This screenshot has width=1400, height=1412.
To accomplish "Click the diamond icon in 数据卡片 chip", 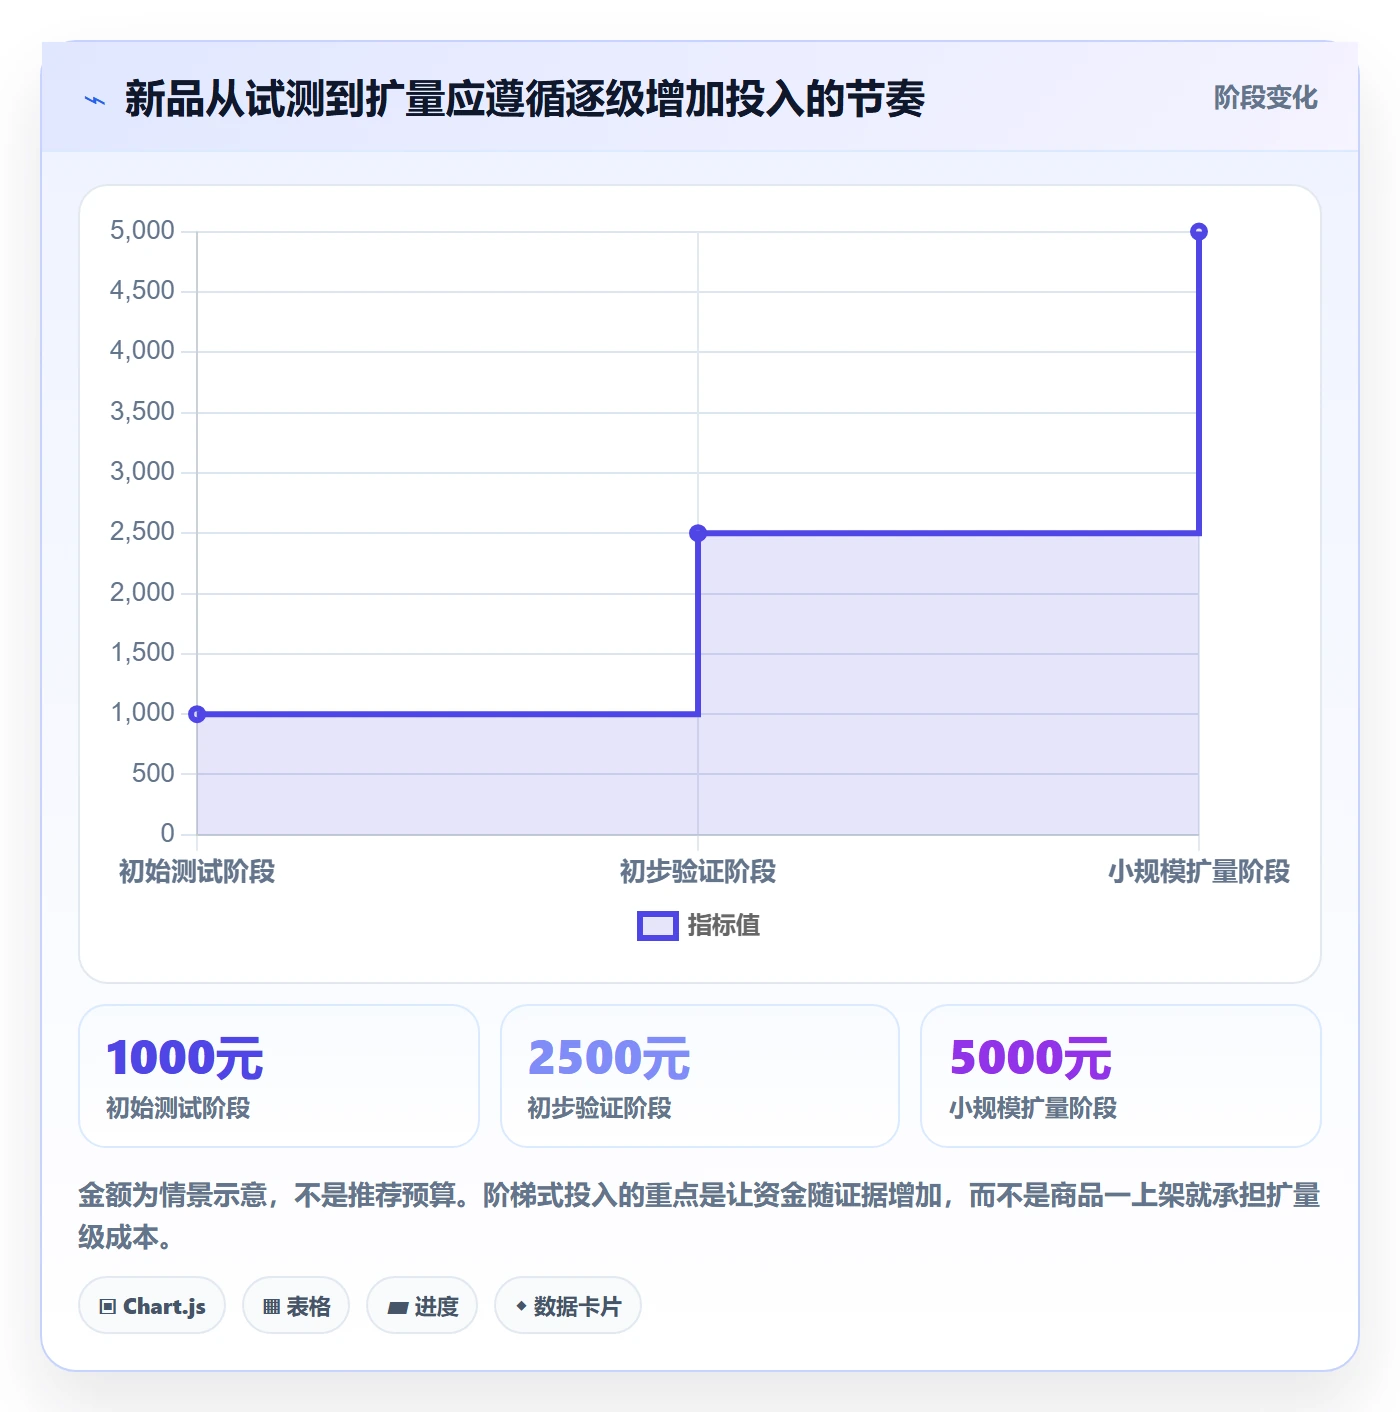I will pyautogui.click(x=521, y=1306).
